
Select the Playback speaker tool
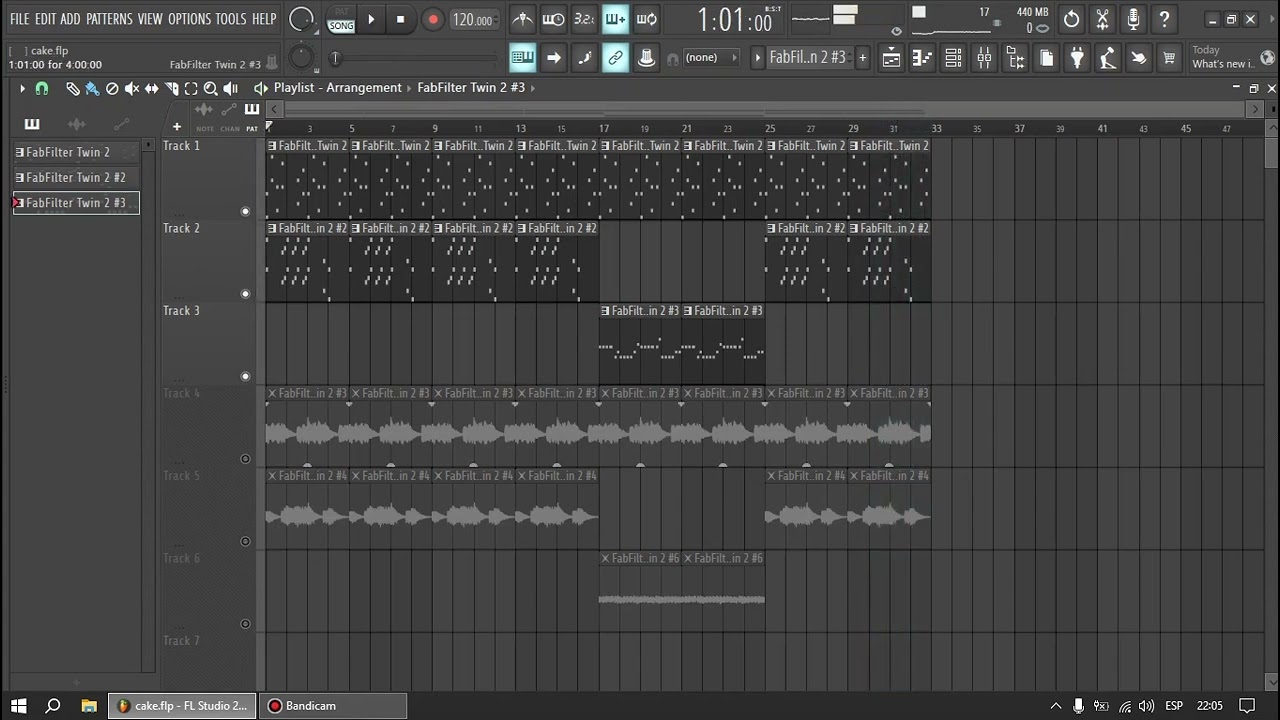(231, 88)
